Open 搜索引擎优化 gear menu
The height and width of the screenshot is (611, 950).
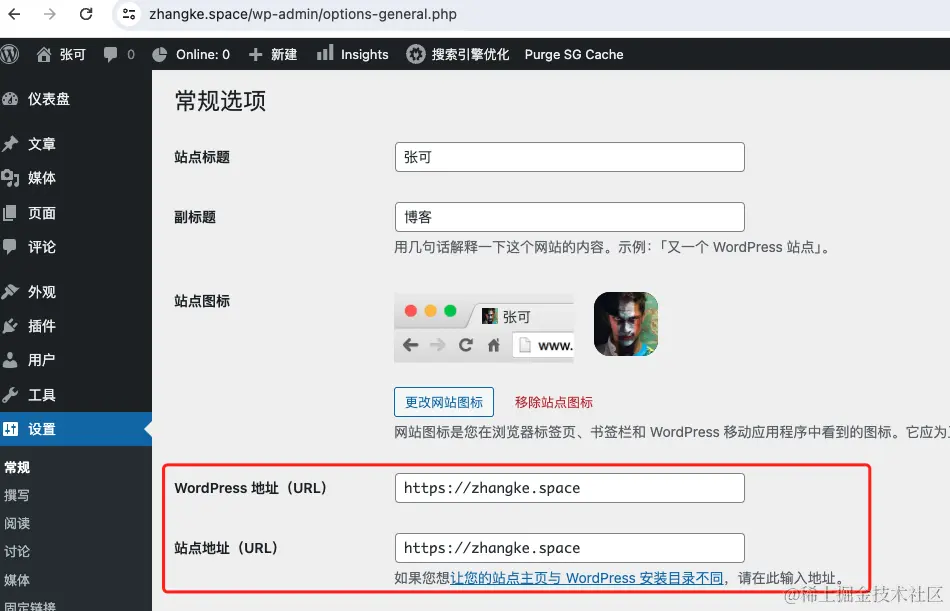(457, 55)
